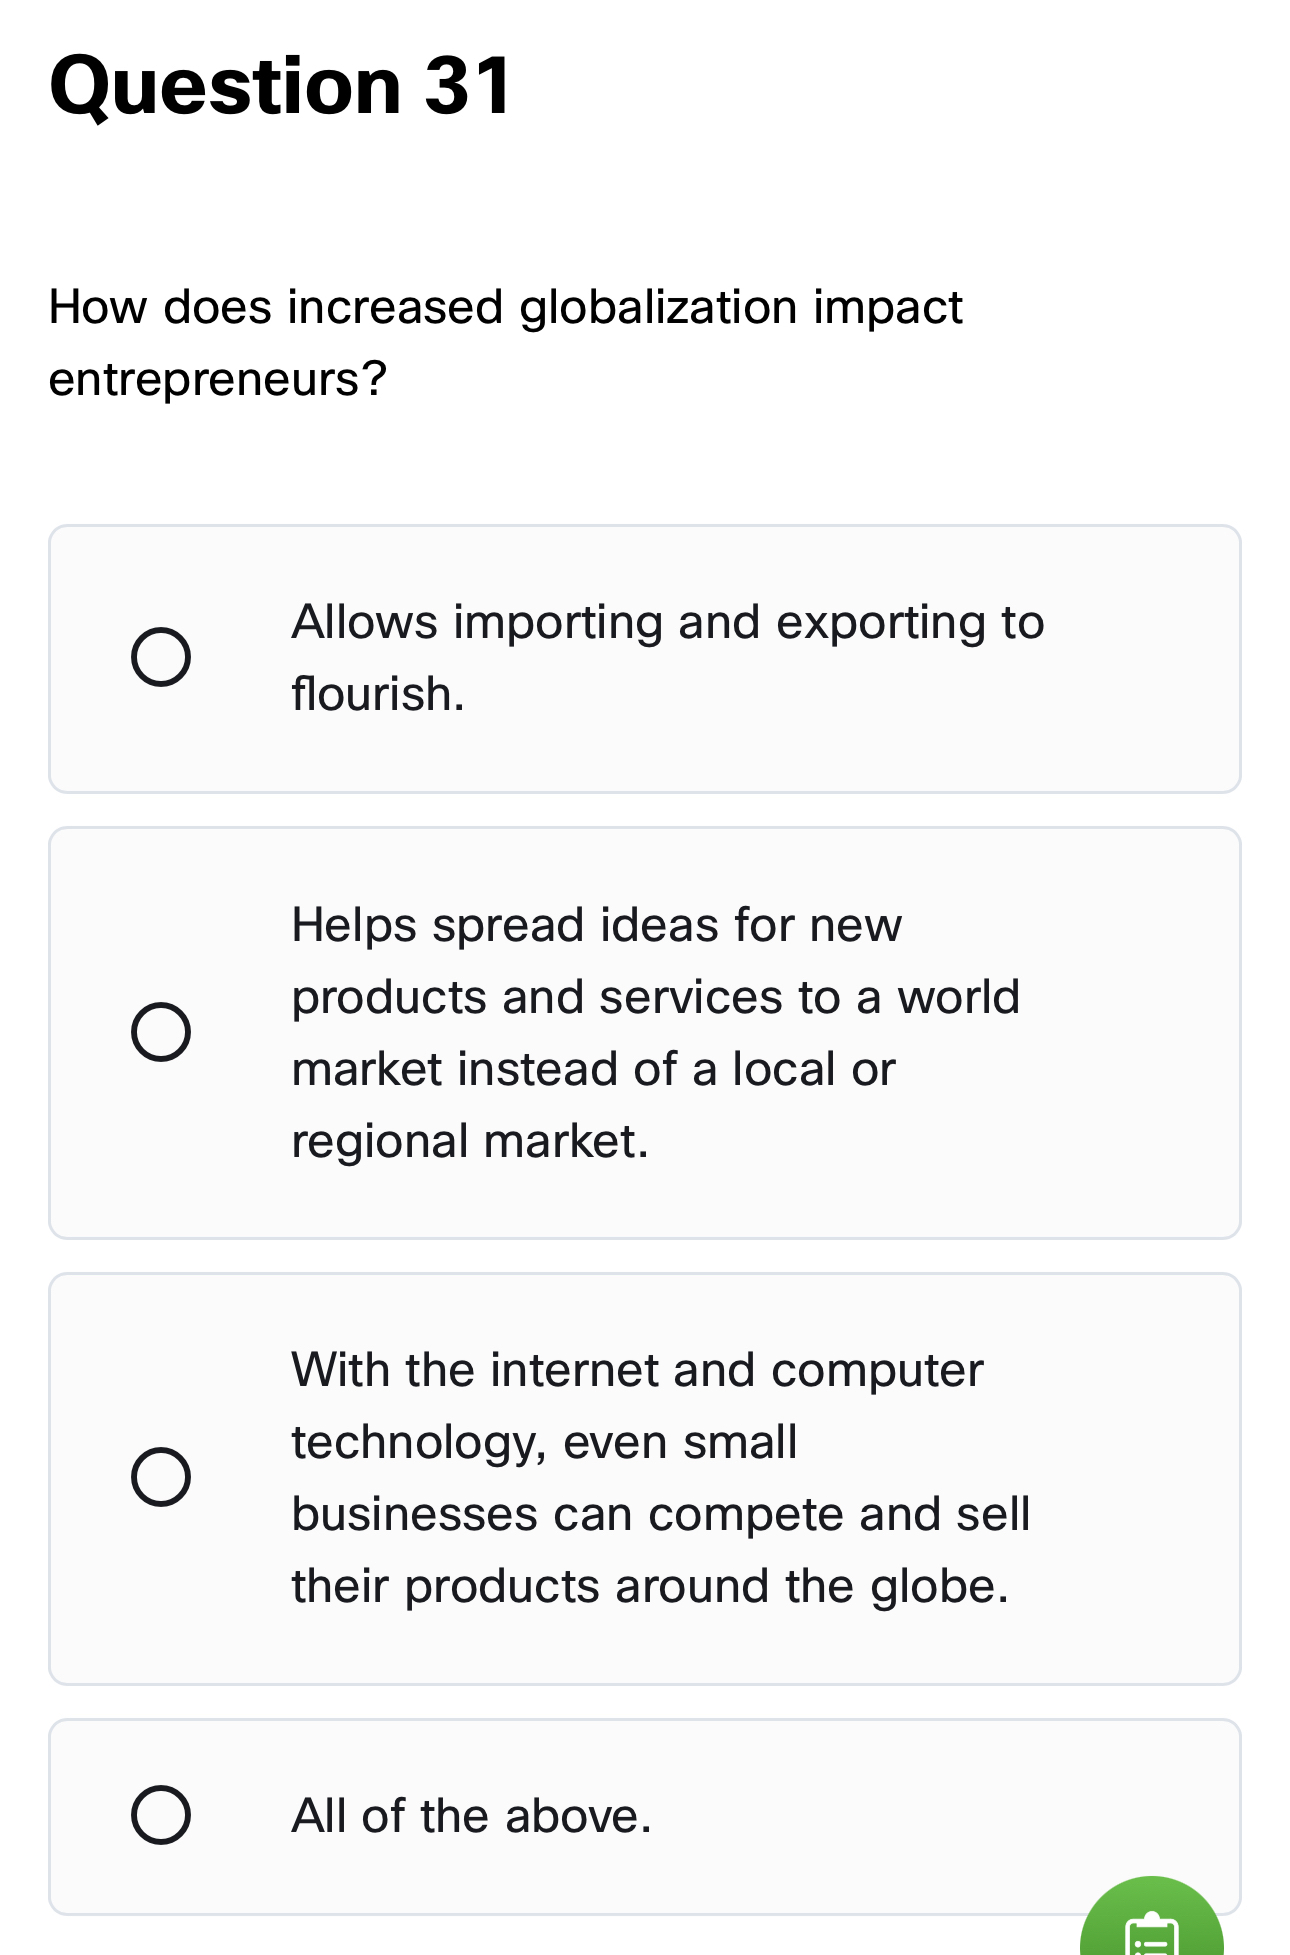Select radio for 'With the internet' answer

[161, 1477]
